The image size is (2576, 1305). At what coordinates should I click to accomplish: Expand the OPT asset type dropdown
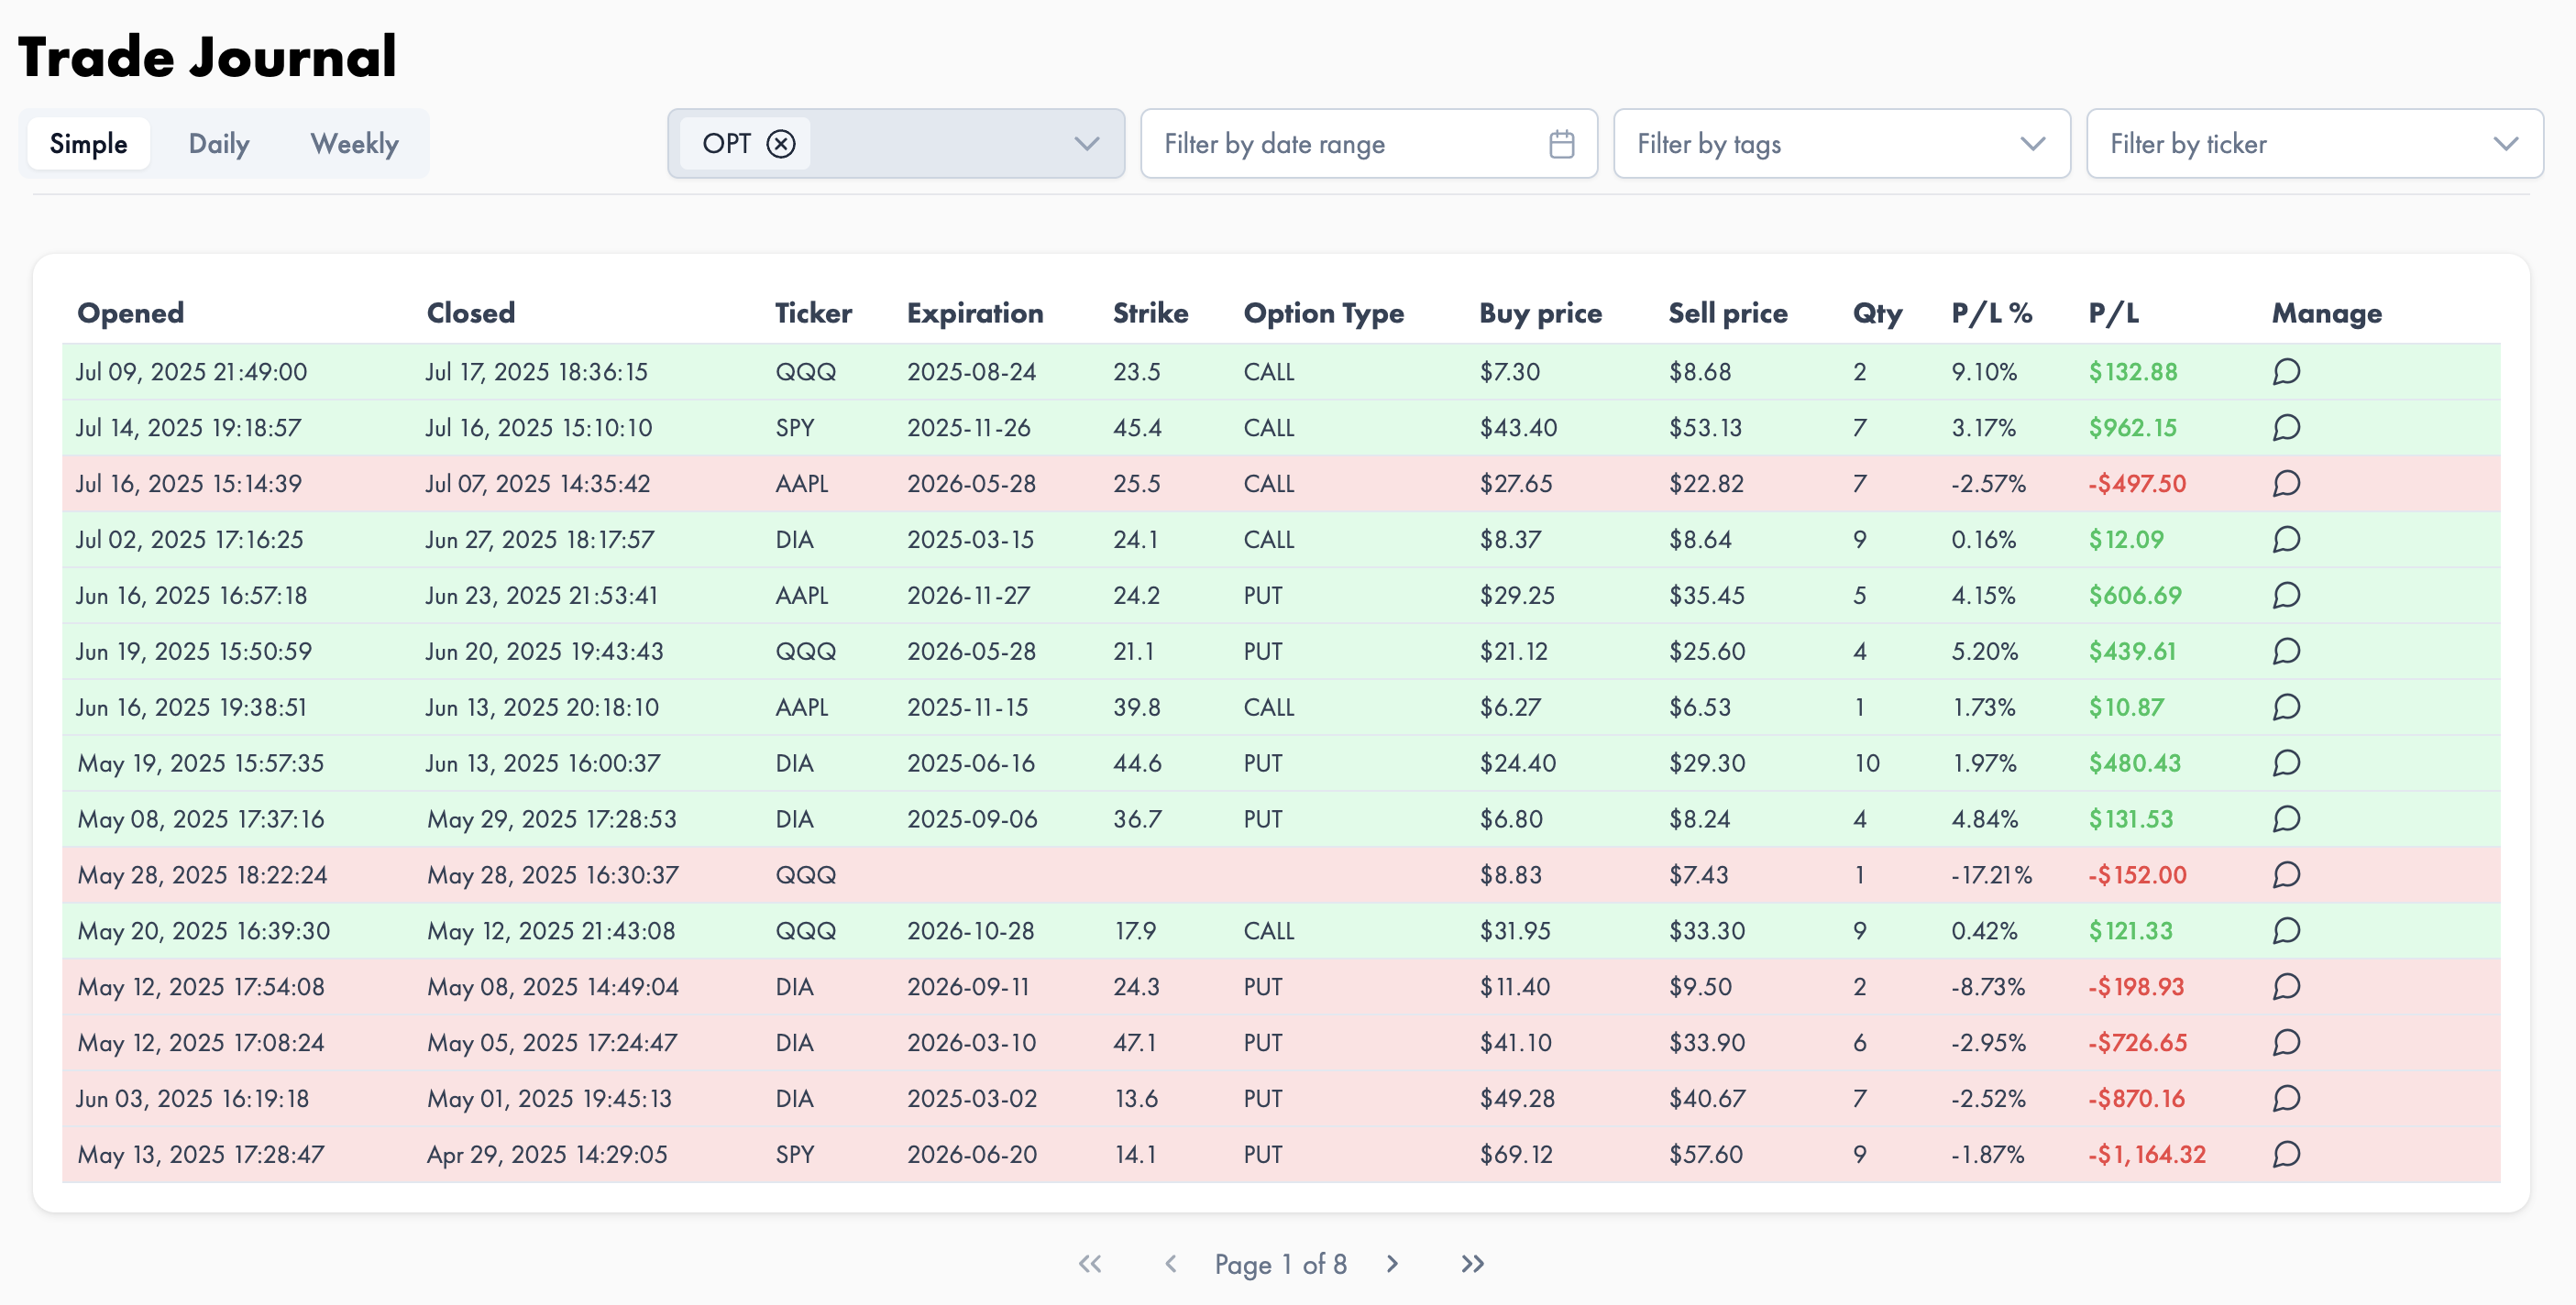[x=1087, y=144]
